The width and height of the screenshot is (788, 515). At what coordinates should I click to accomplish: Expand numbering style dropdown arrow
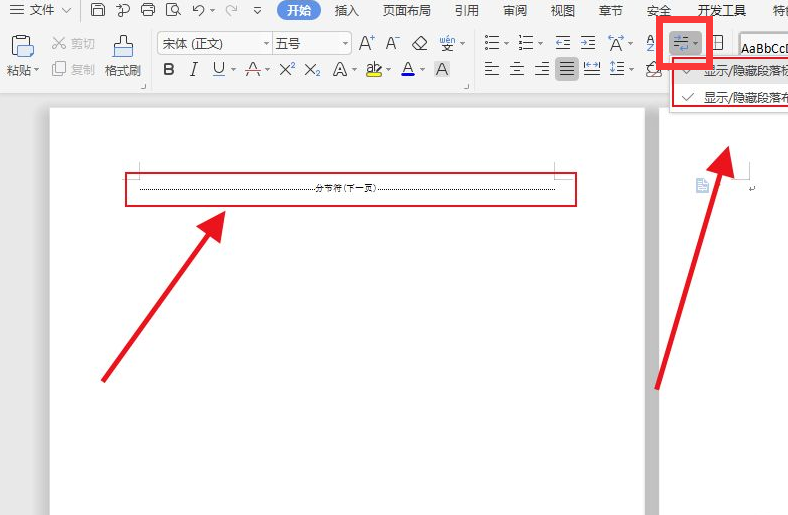(540, 44)
